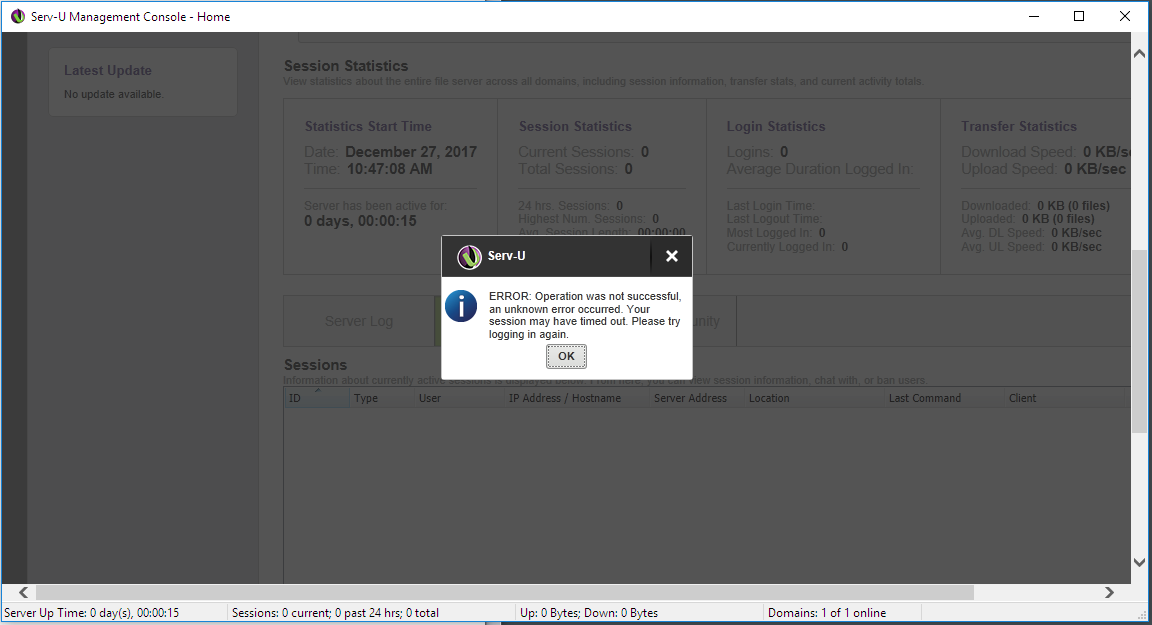Click the 'Login Statistics' panel title
This screenshot has height=625, width=1152.
pos(776,126)
